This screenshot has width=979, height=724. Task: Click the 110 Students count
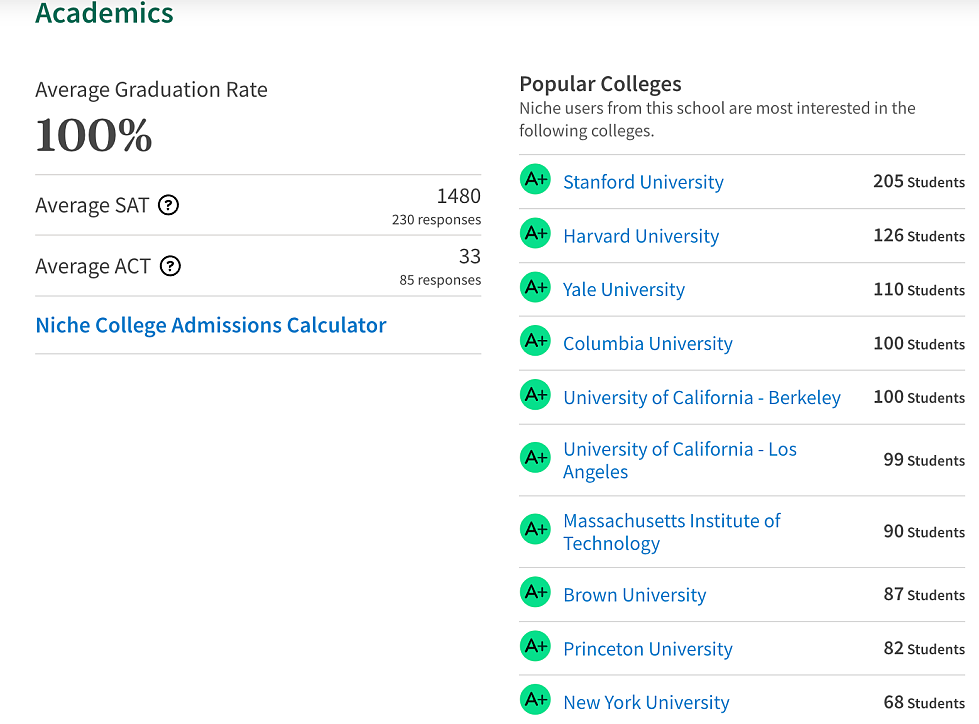919,290
